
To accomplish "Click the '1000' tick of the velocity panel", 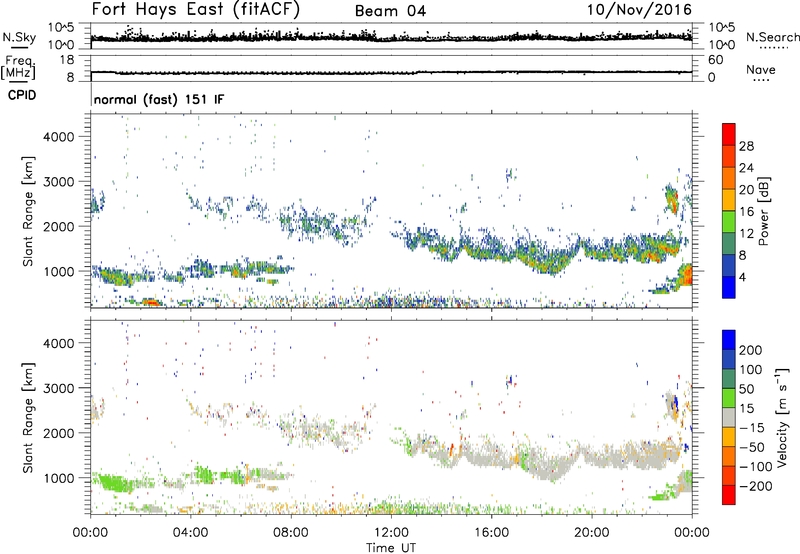I will point(58,478).
